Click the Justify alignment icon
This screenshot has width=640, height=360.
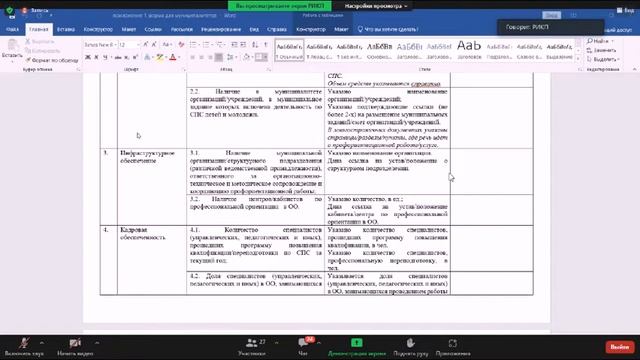pos(219,57)
